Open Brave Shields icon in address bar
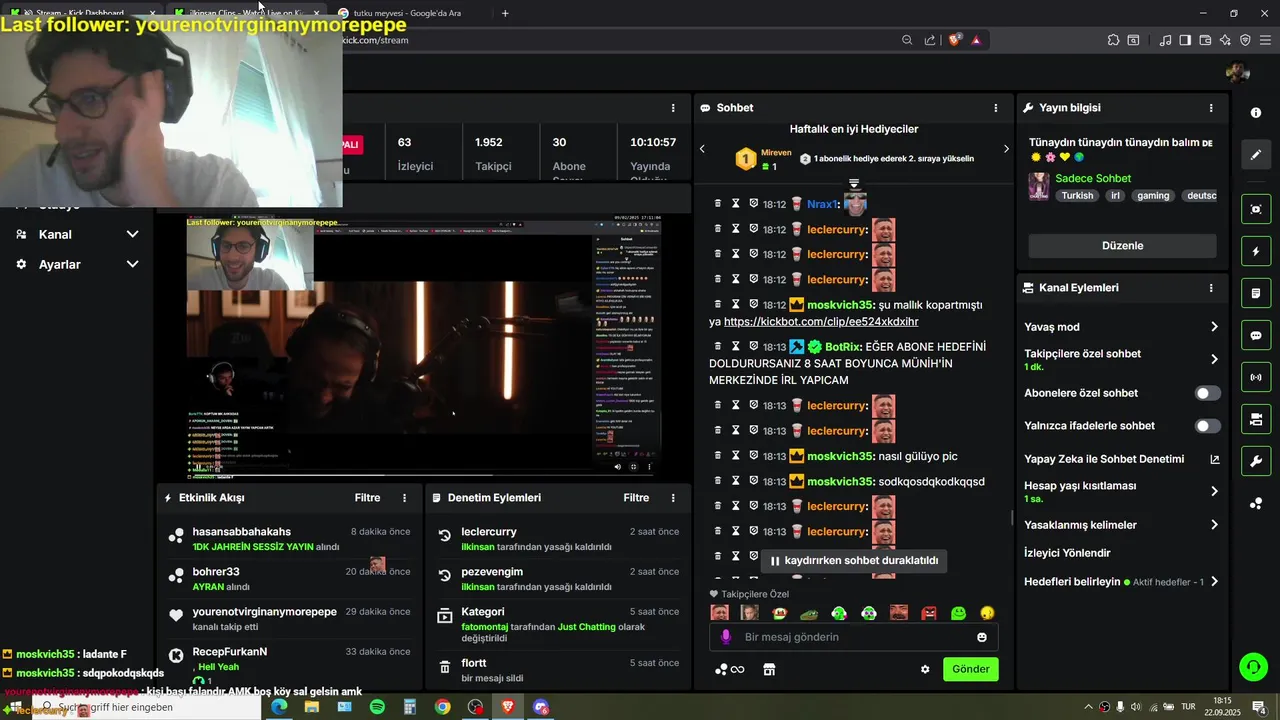 (x=955, y=40)
